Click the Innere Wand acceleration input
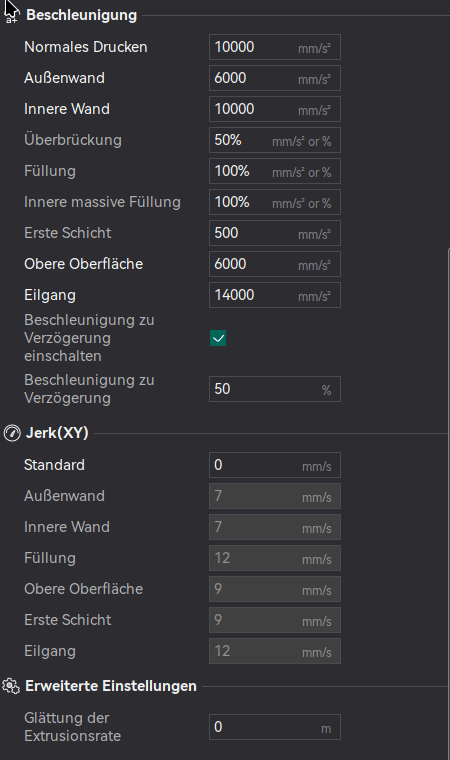 [275, 109]
